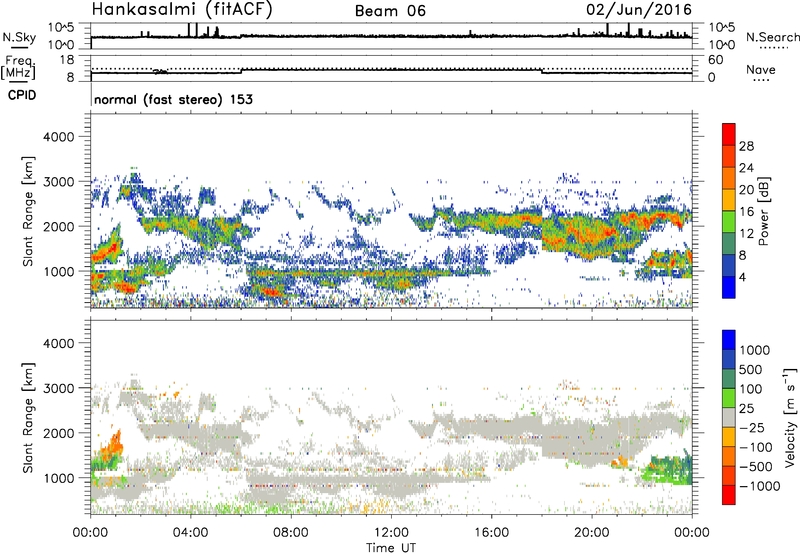The height and width of the screenshot is (554, 800).
Task: Click 'Slant Range [km]' label of power panel
Action: coord(28,211)
